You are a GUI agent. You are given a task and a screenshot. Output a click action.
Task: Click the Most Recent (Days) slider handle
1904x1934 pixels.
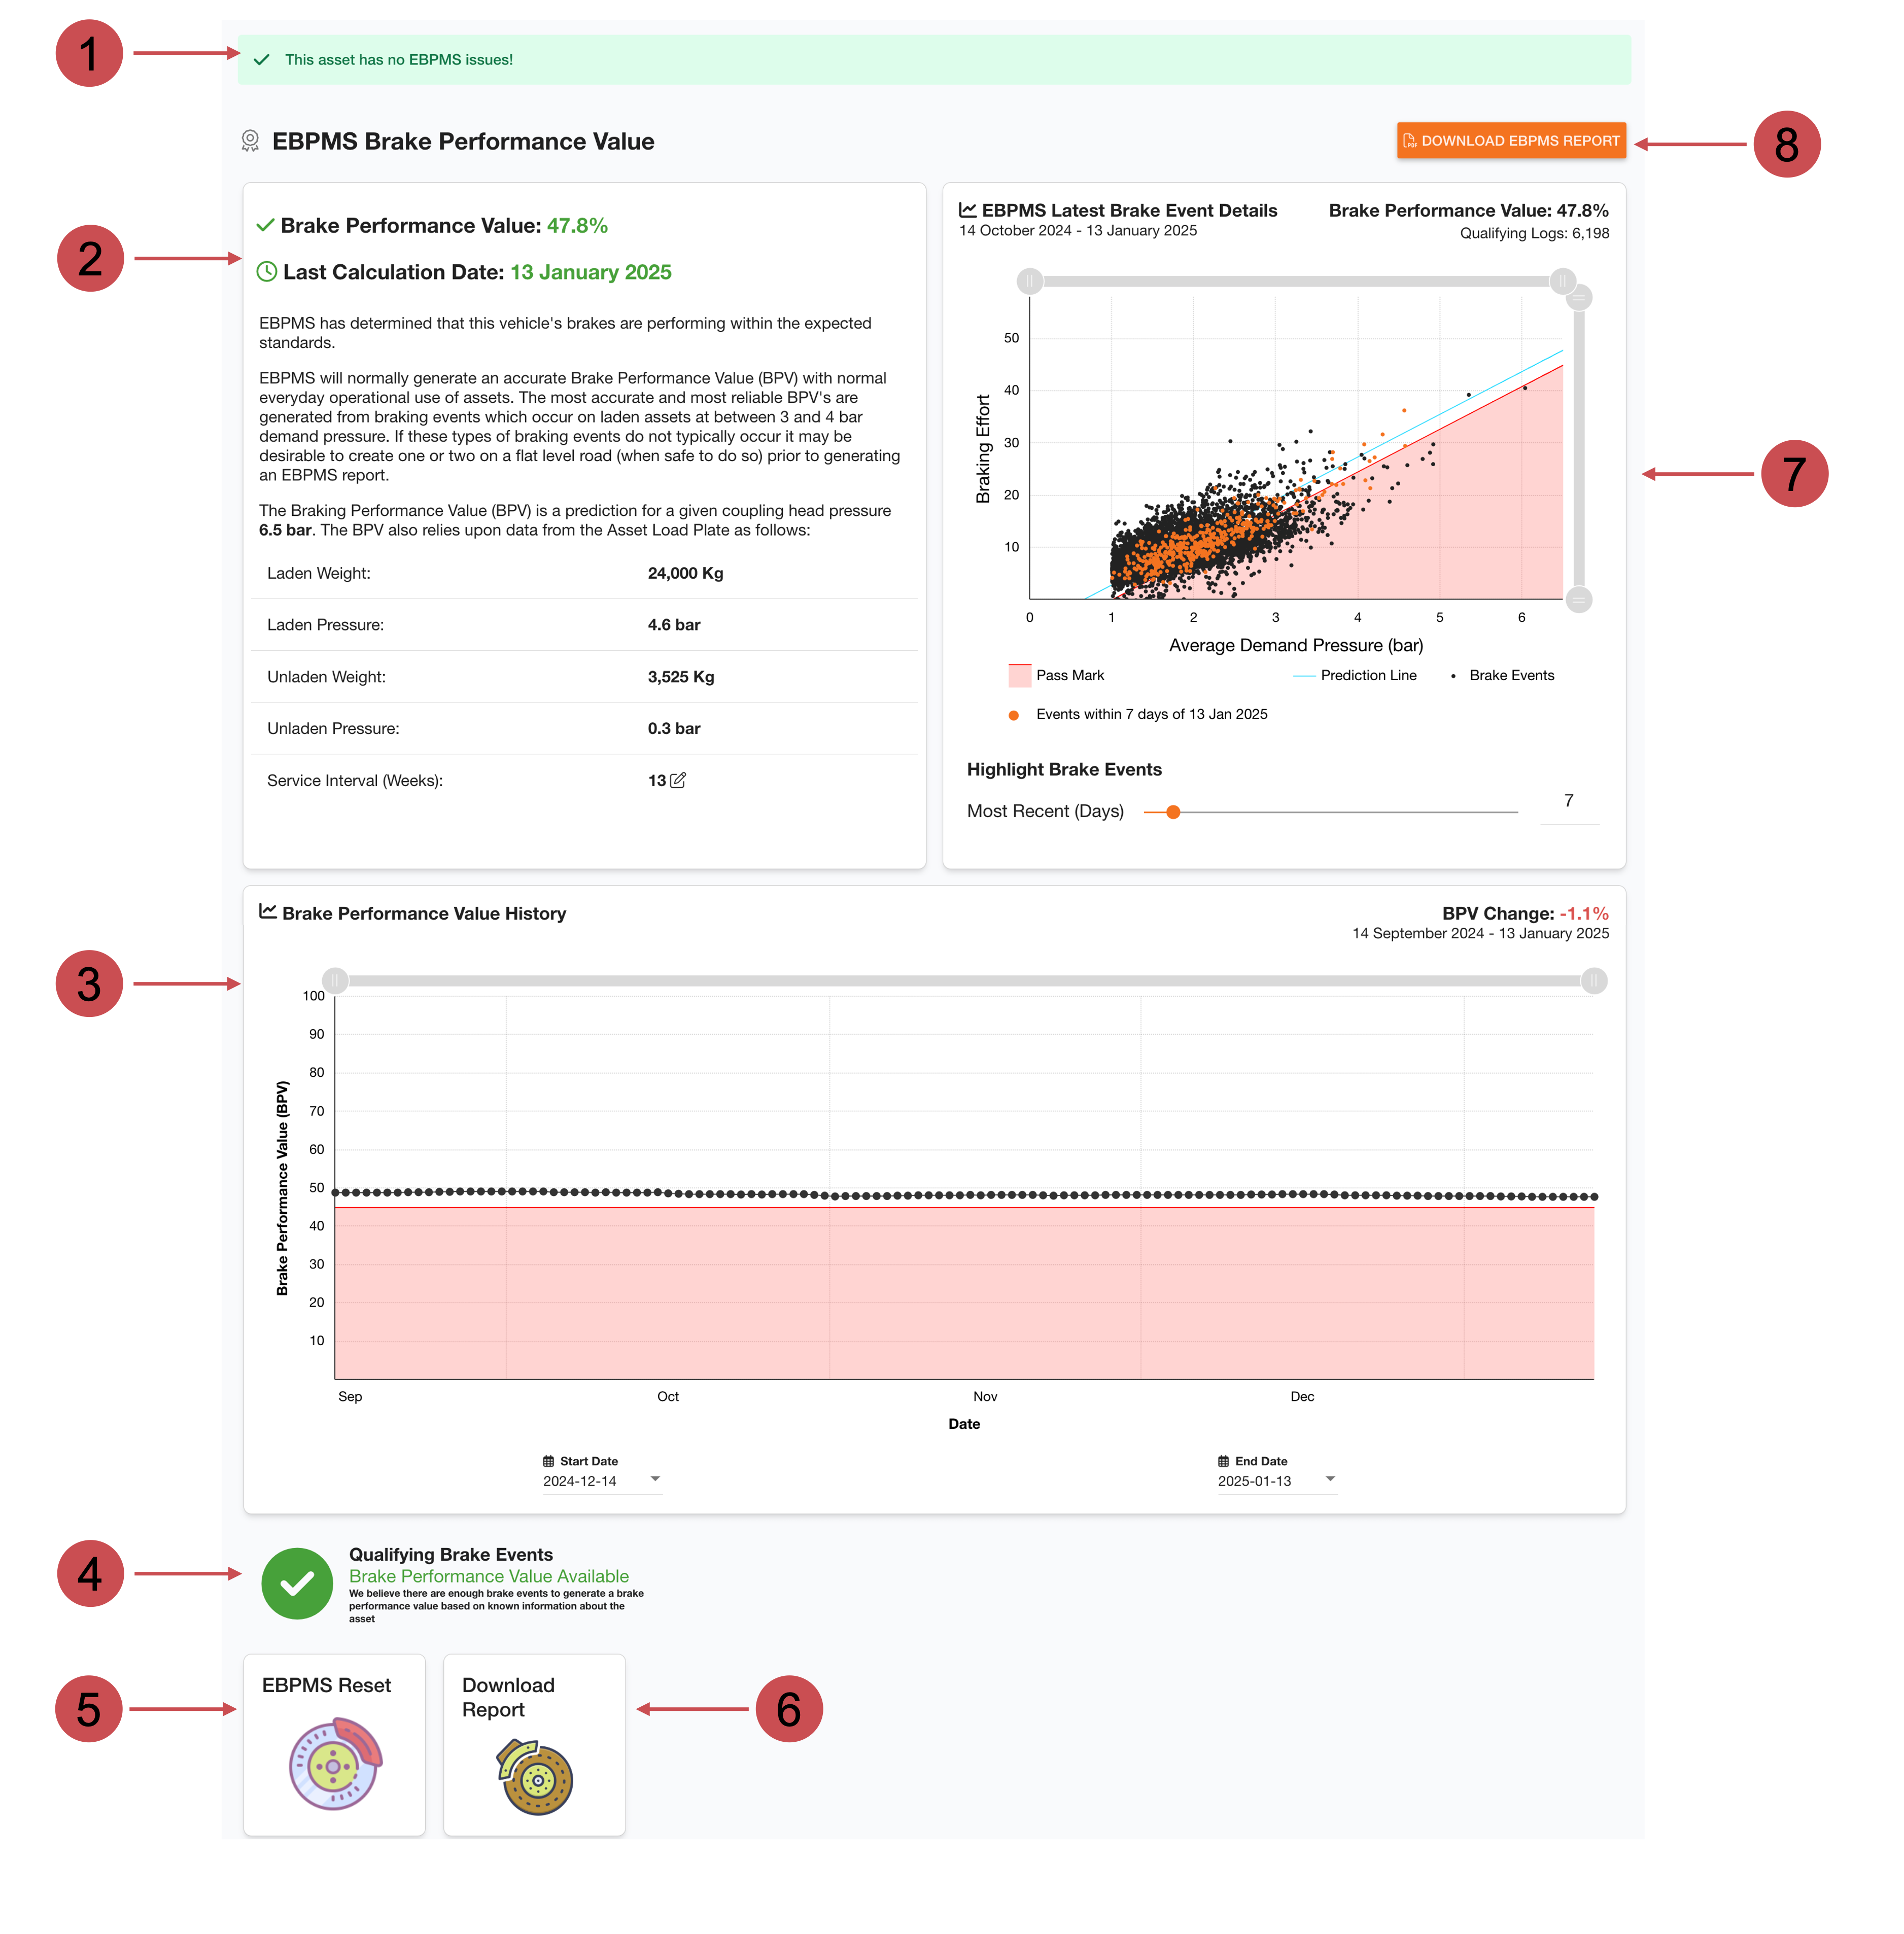coord(1173,812)
